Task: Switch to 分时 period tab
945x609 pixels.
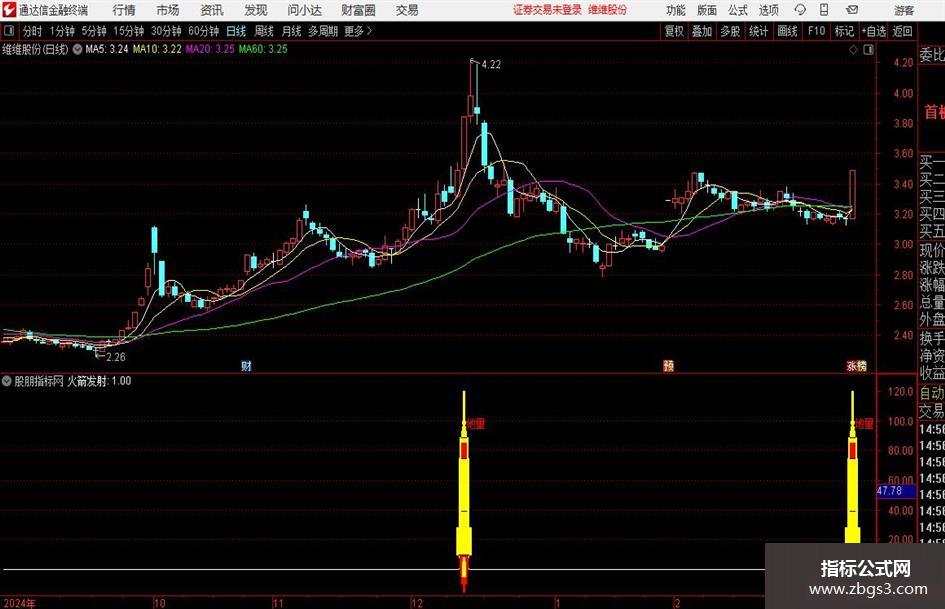Action: (32, 31)
